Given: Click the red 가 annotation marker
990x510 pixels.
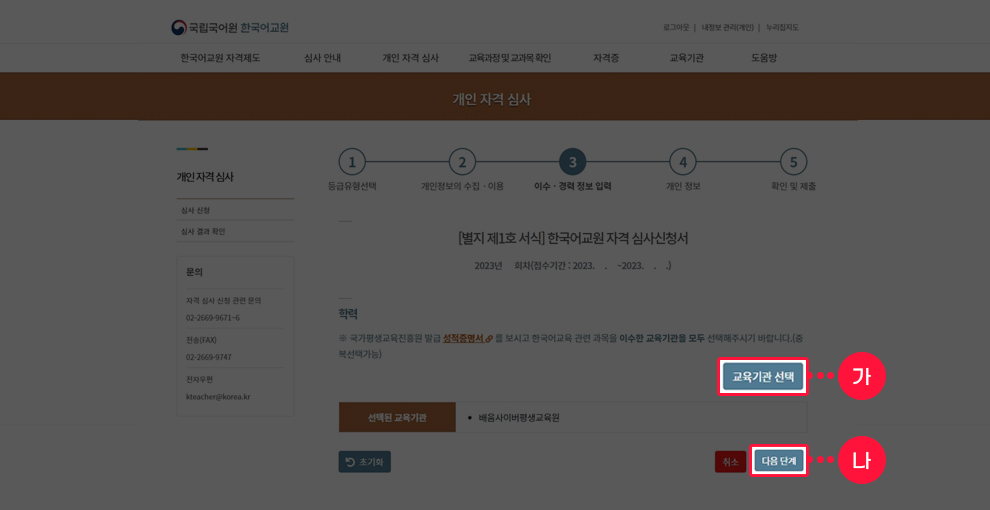Looking at the screenshot, I should click(x=862, y=377).
